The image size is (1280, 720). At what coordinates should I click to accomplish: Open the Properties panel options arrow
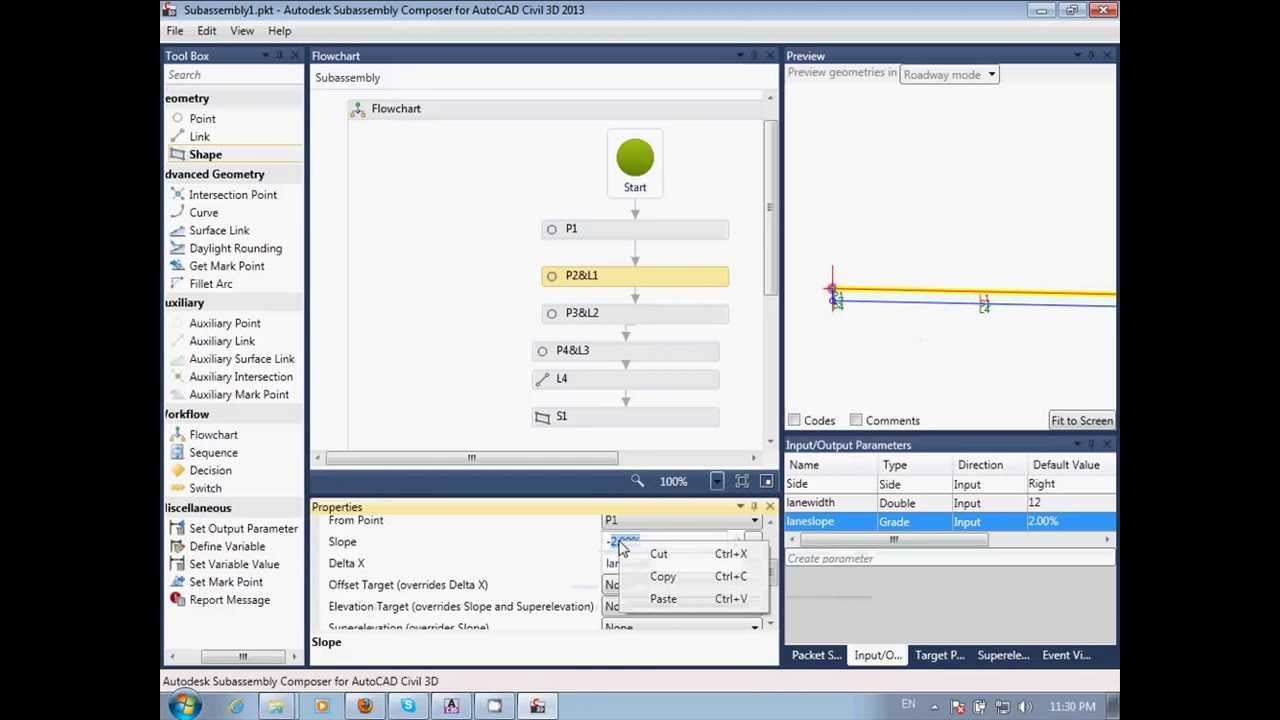coord(740,507)
